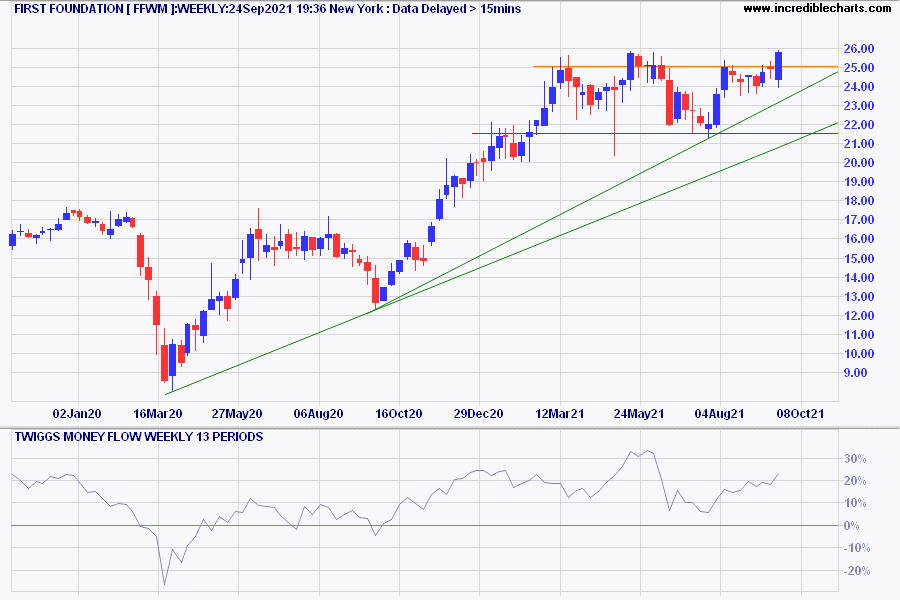Select the 08Oct21 date axis label

point(800,414)
